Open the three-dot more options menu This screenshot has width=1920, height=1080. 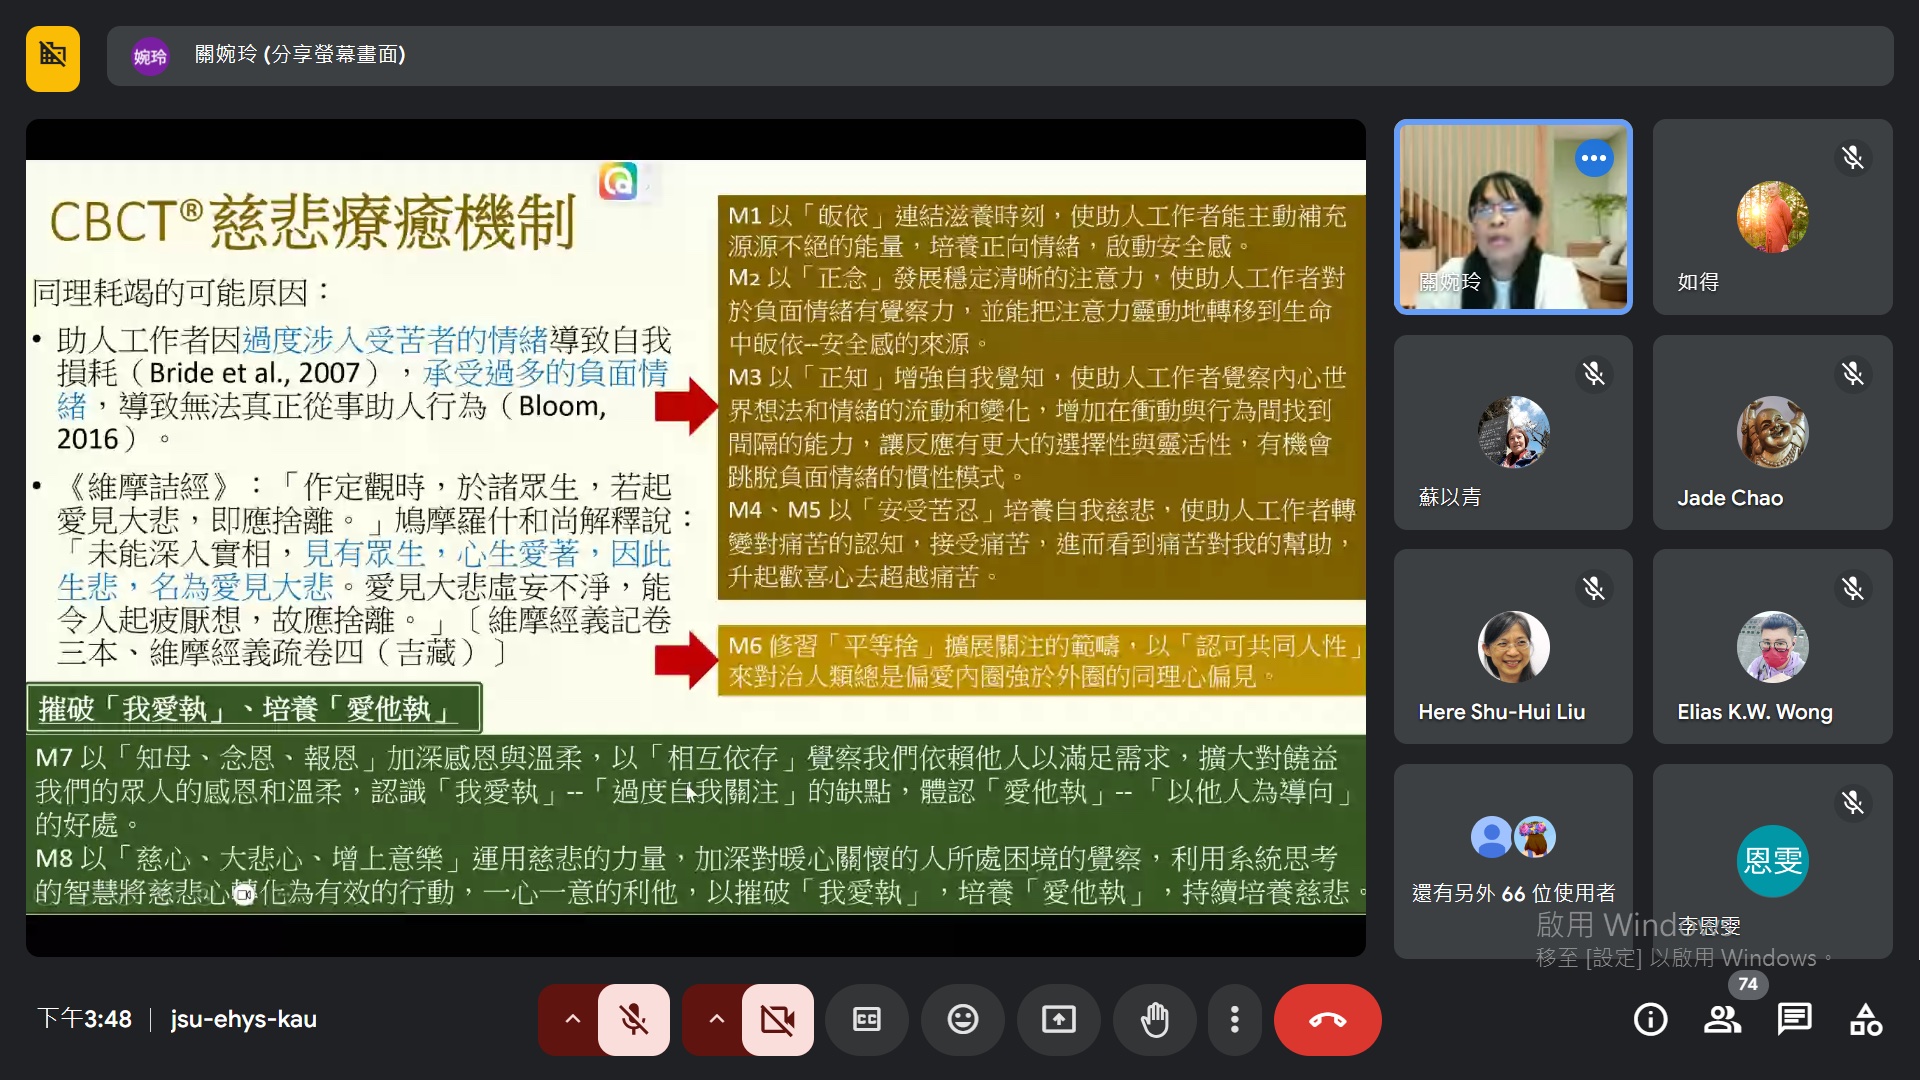(x=1235, y=1020)
